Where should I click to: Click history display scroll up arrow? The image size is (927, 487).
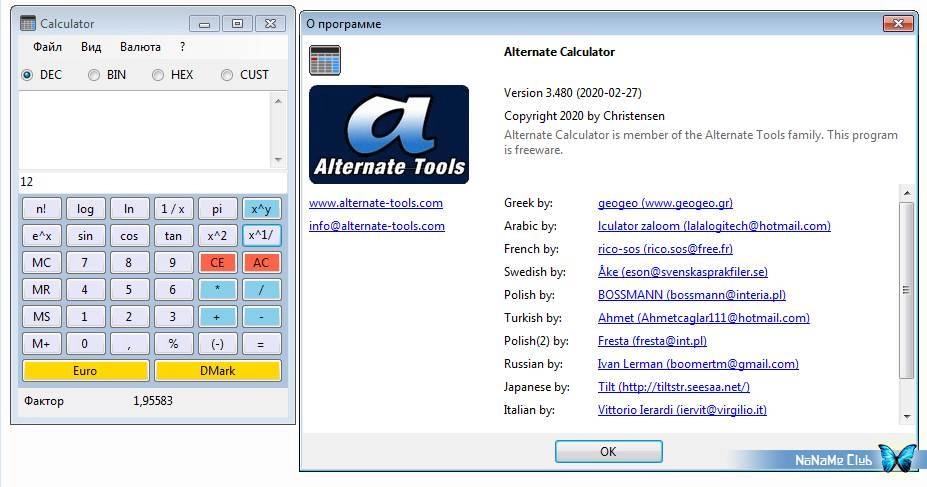pyautogui.click(x=278, y=100)
